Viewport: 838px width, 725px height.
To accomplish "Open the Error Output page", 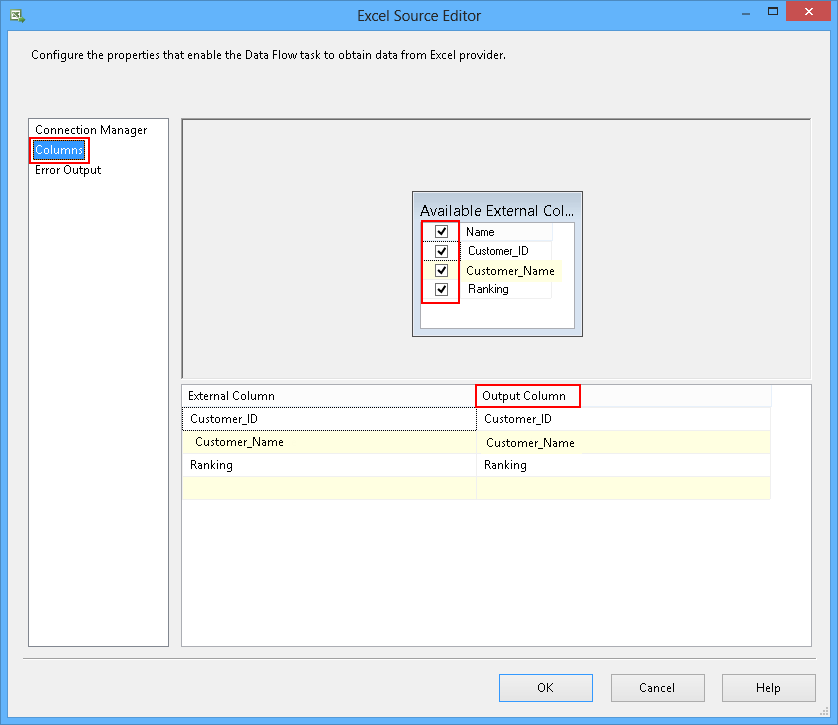I will click(x=68, y=170).
